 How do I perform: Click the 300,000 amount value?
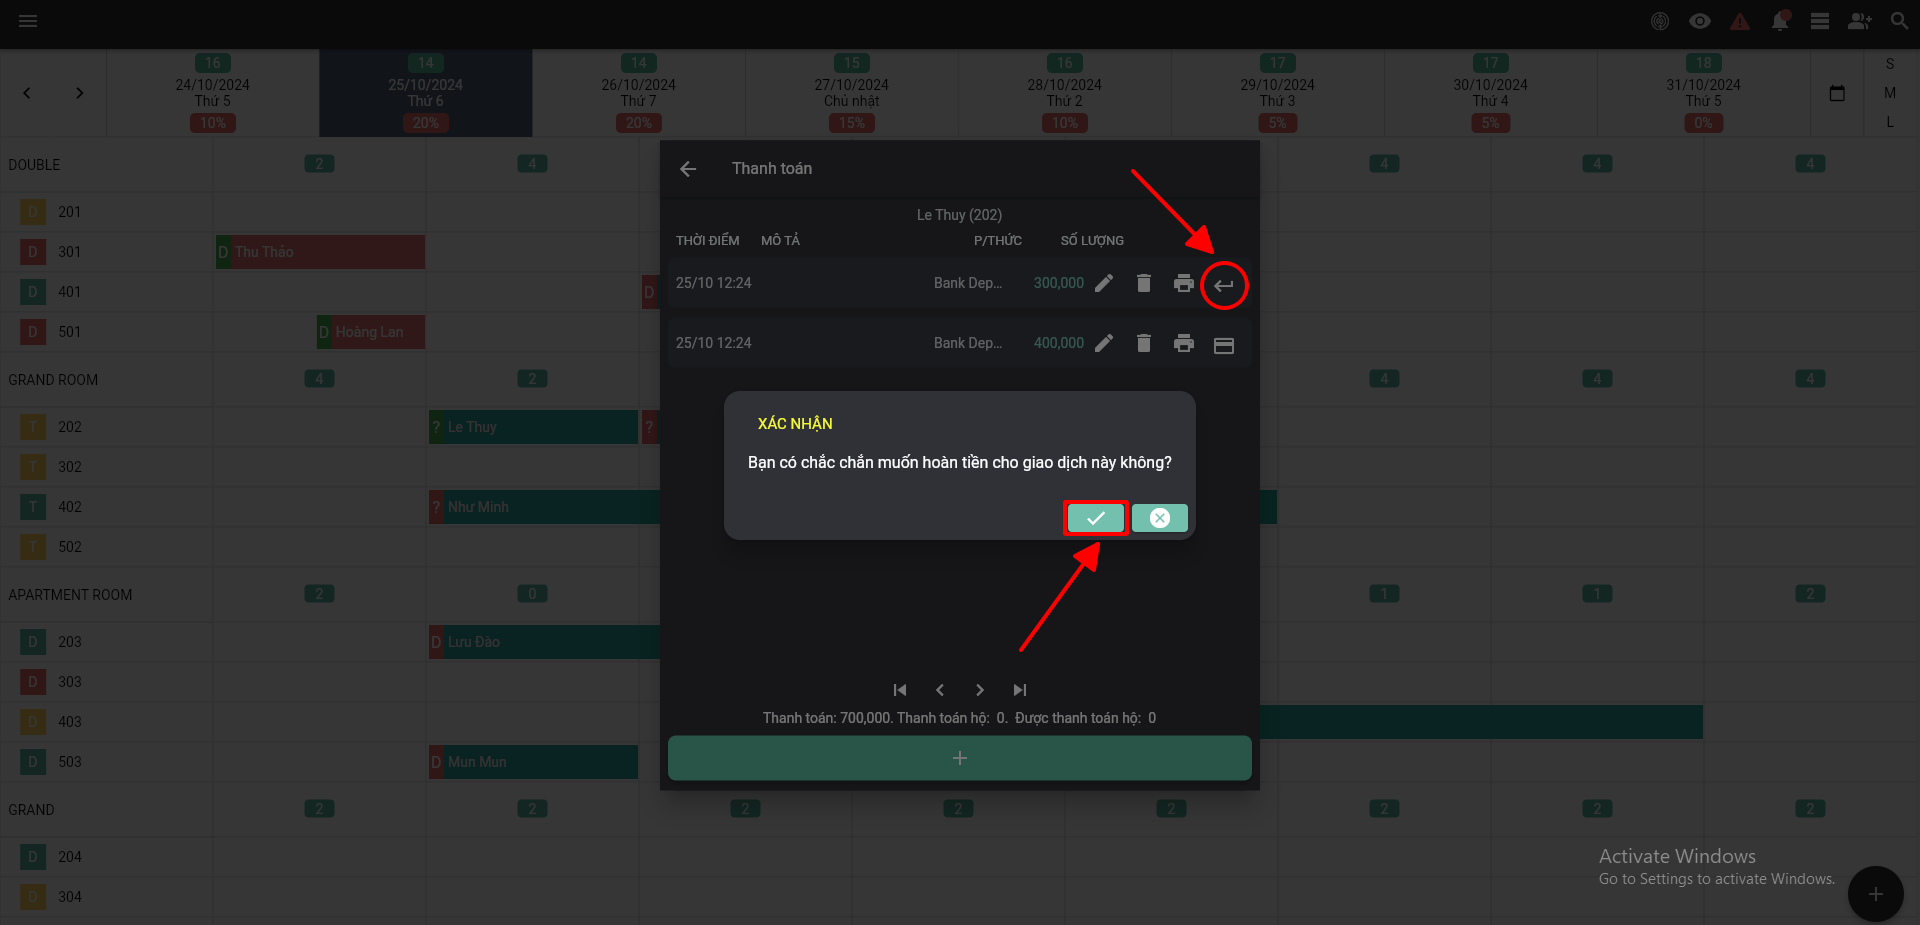click(x=1059, y=283)
